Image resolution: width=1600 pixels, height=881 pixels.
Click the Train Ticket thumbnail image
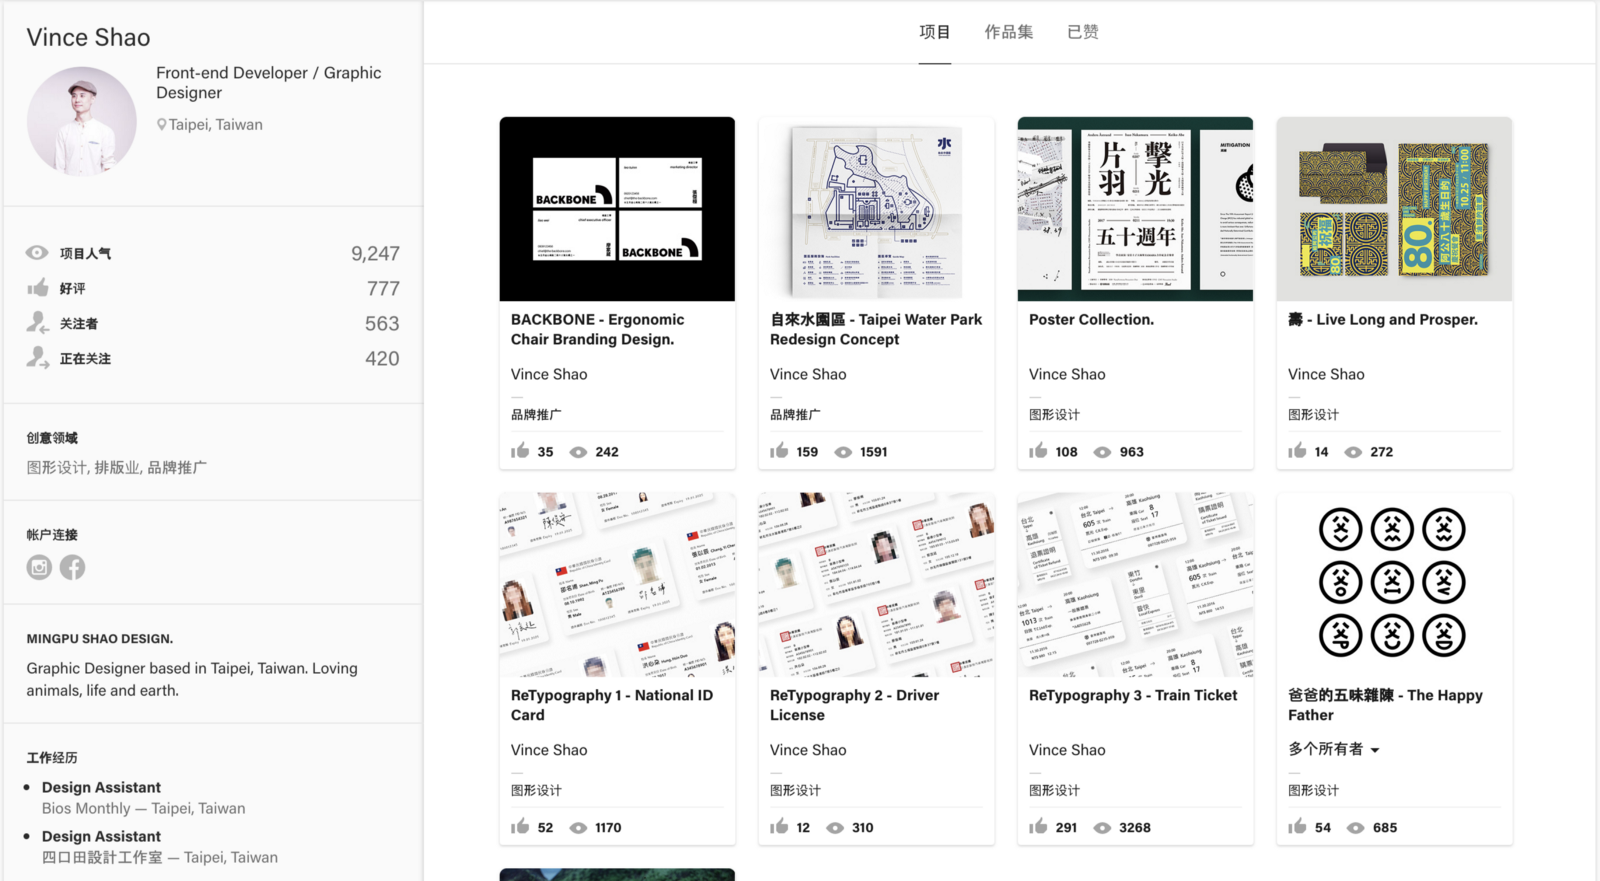pos(1135,585)
